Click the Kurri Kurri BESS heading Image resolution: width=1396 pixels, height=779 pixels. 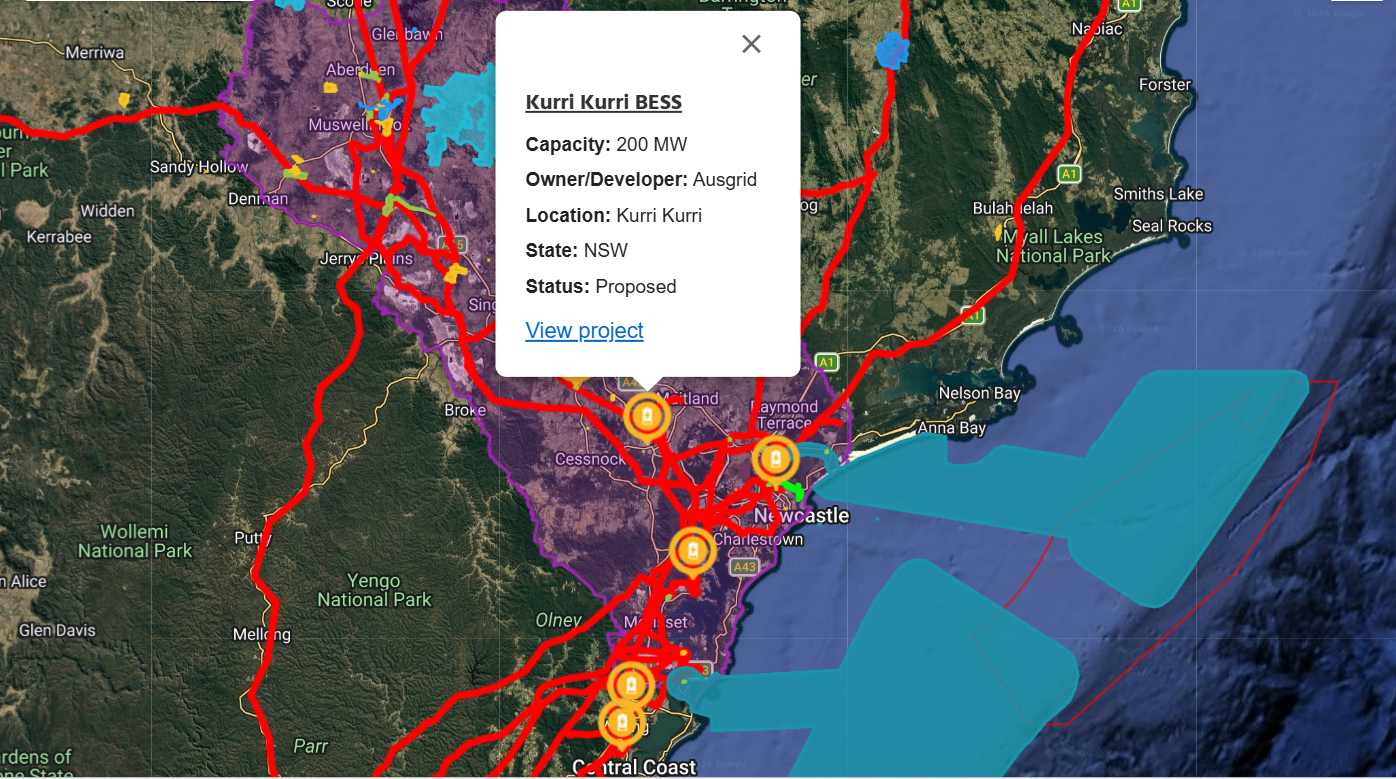coord(604,101)
